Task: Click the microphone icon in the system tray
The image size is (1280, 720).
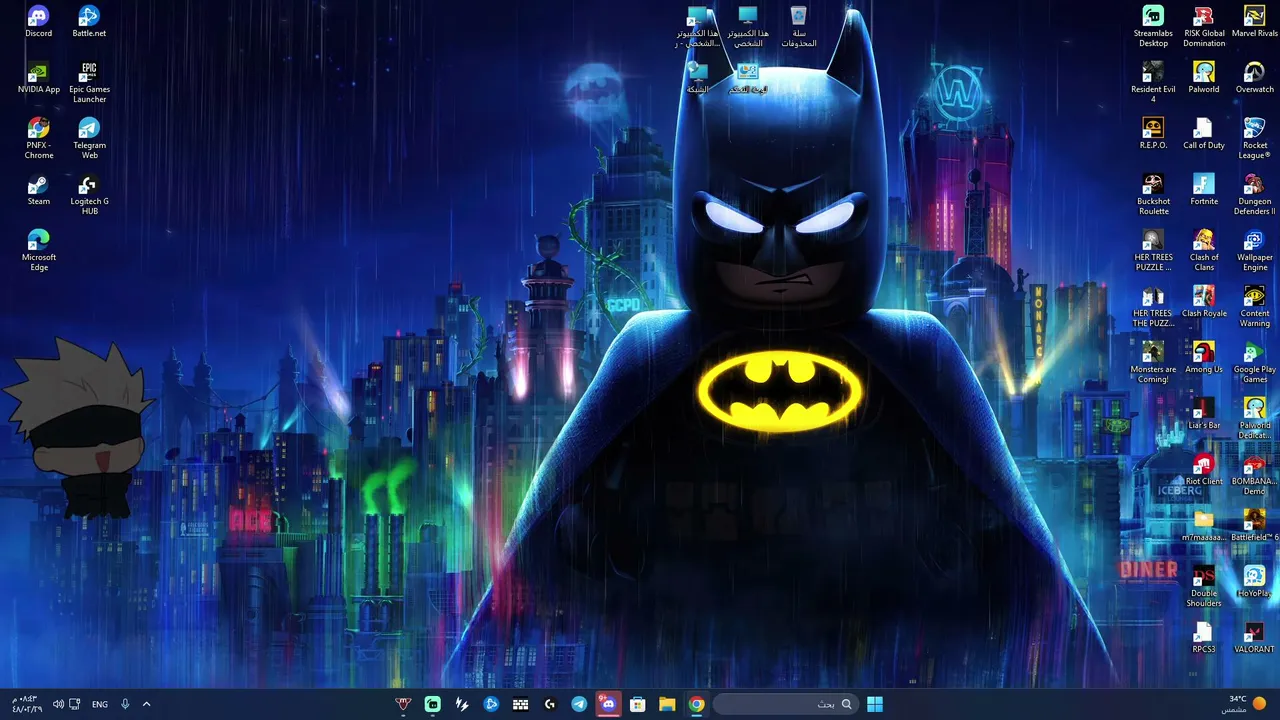Action: click(125, 704)
